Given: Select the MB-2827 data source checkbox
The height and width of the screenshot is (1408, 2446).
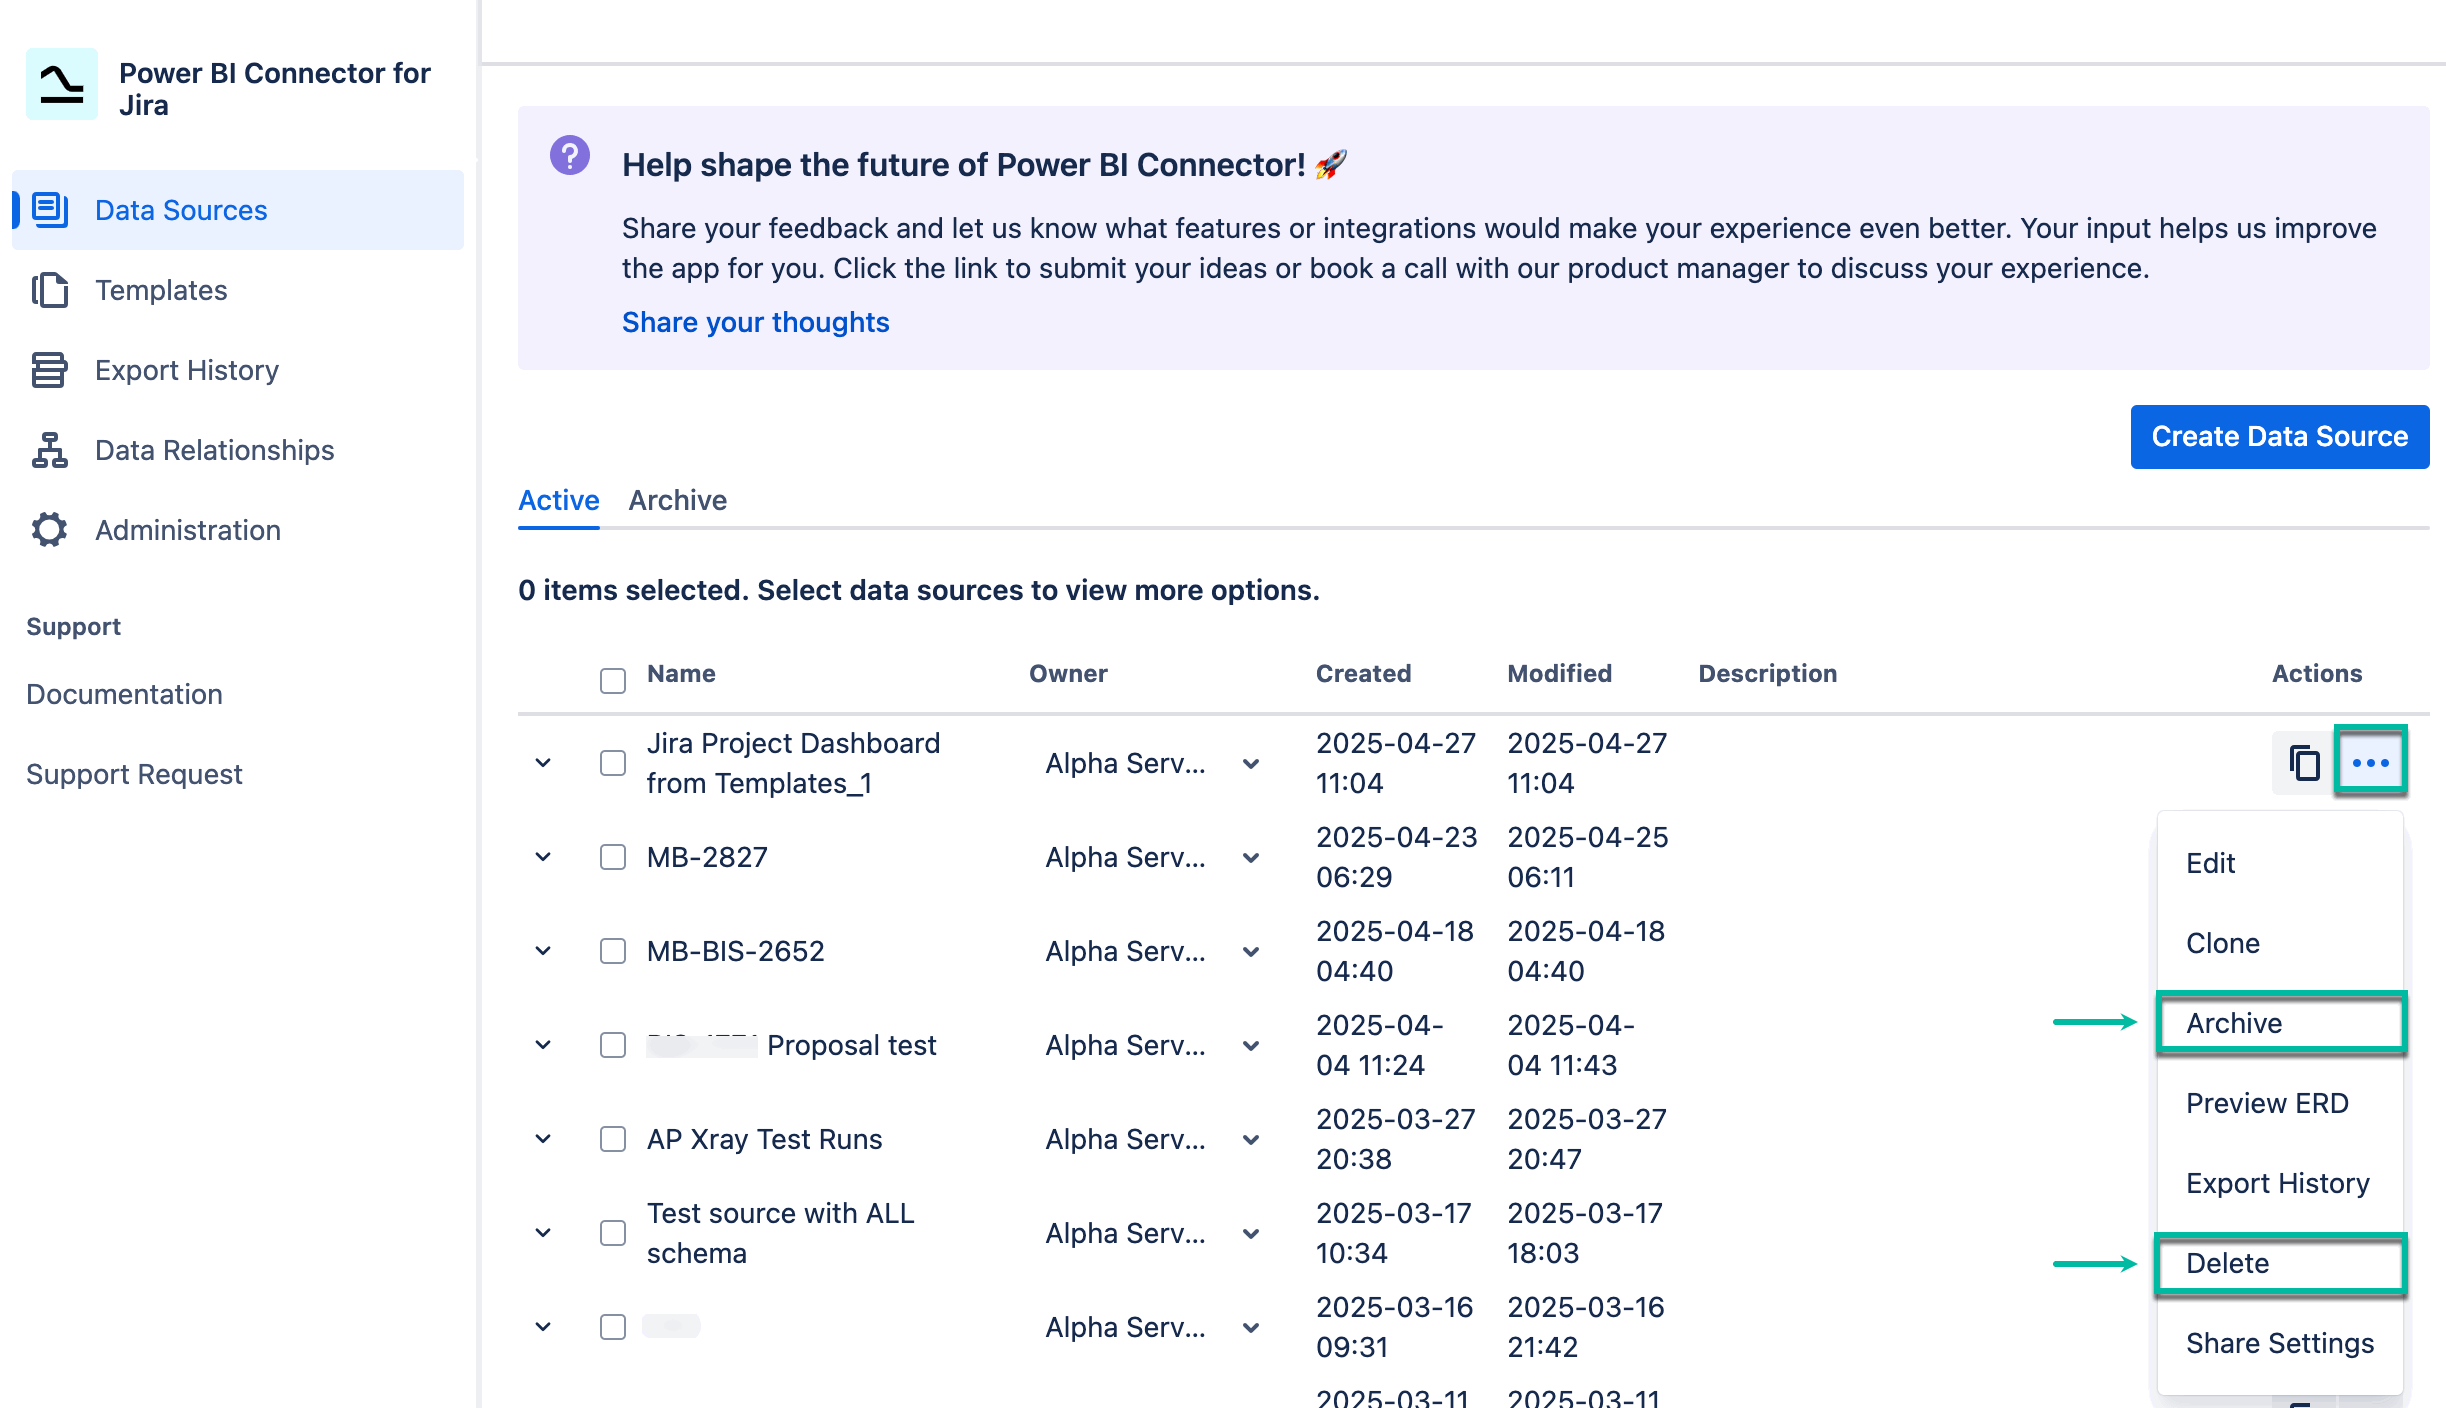Looking at the screenshot, I should point(612,857).
